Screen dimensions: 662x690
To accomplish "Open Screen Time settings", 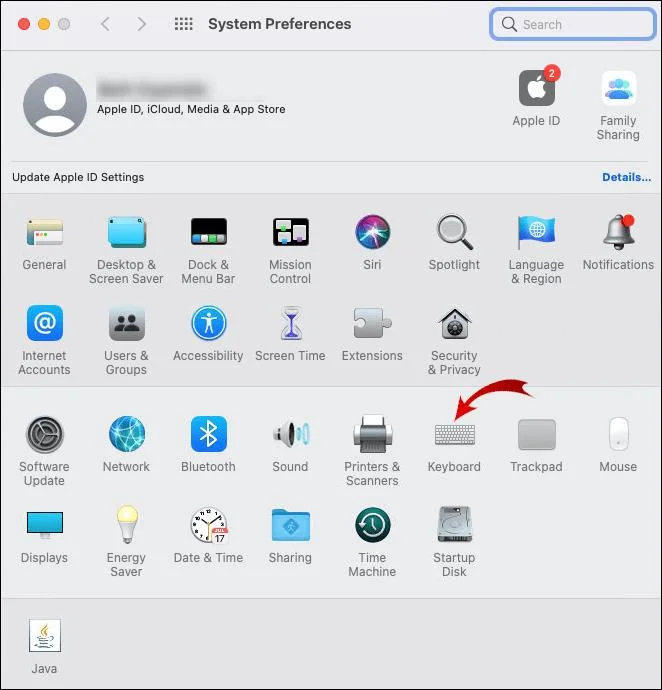I will (x=291, y=323).
